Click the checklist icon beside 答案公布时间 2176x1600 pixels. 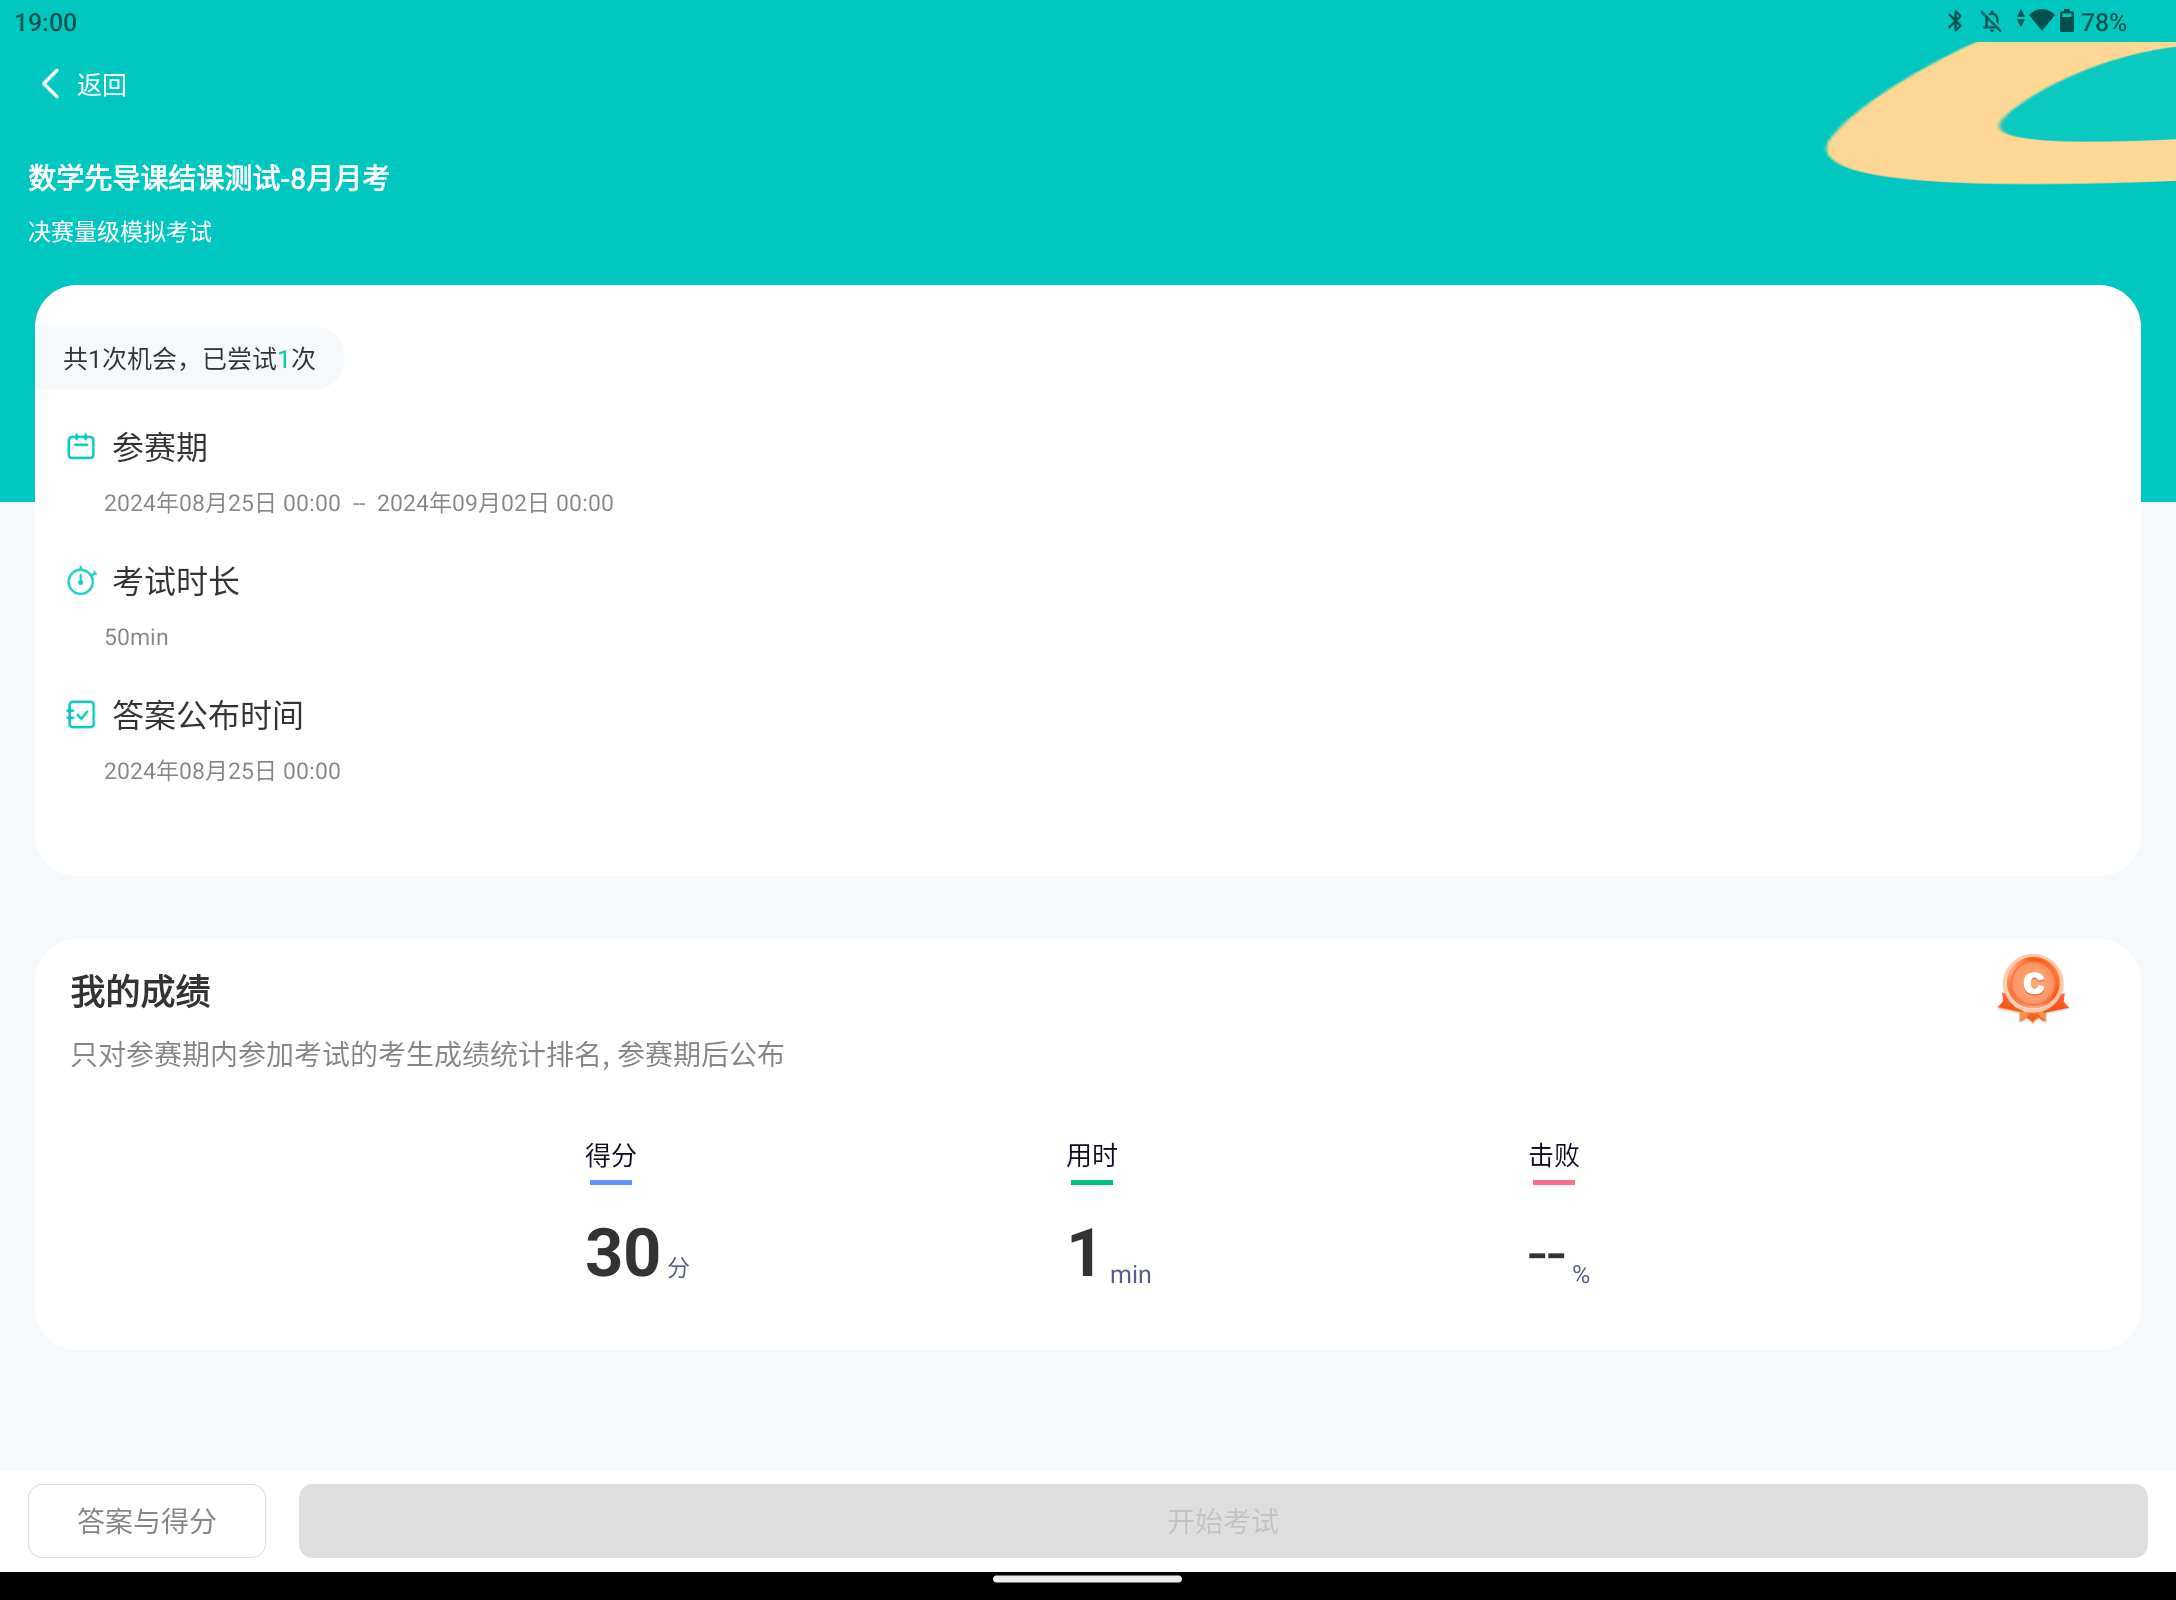(81, 714)
